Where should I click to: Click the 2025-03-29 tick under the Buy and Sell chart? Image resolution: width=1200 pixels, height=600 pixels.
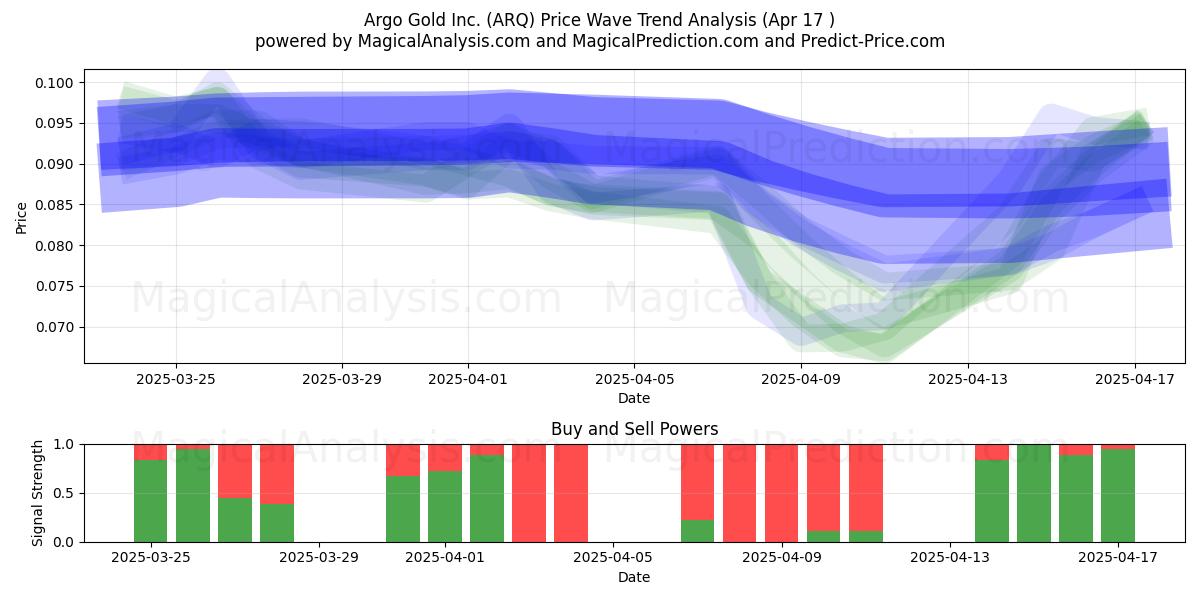point(318,558)
